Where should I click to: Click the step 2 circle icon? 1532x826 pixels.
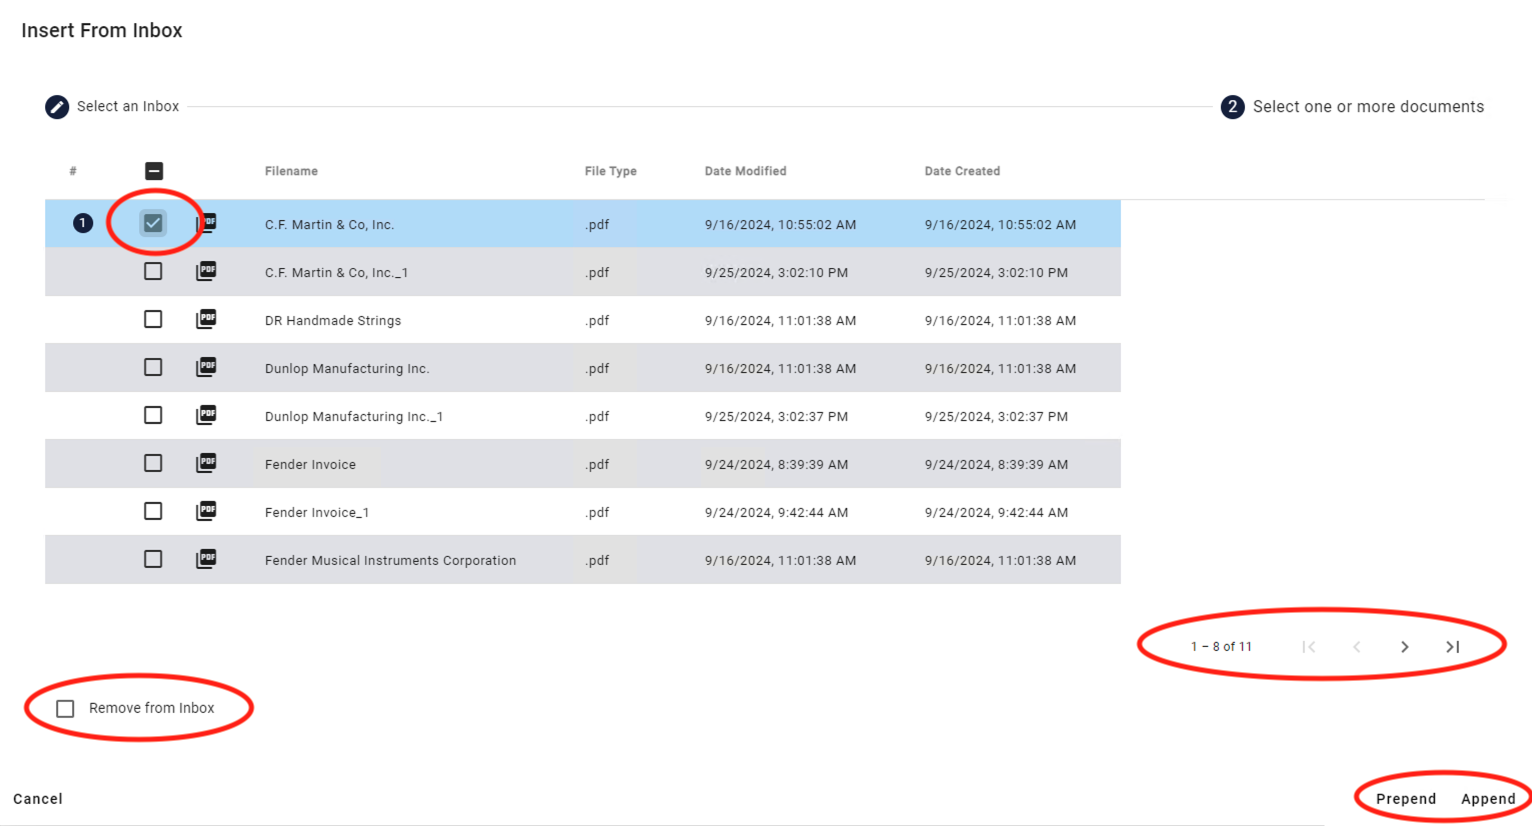pyautogui.click(x=1232, y=107)
